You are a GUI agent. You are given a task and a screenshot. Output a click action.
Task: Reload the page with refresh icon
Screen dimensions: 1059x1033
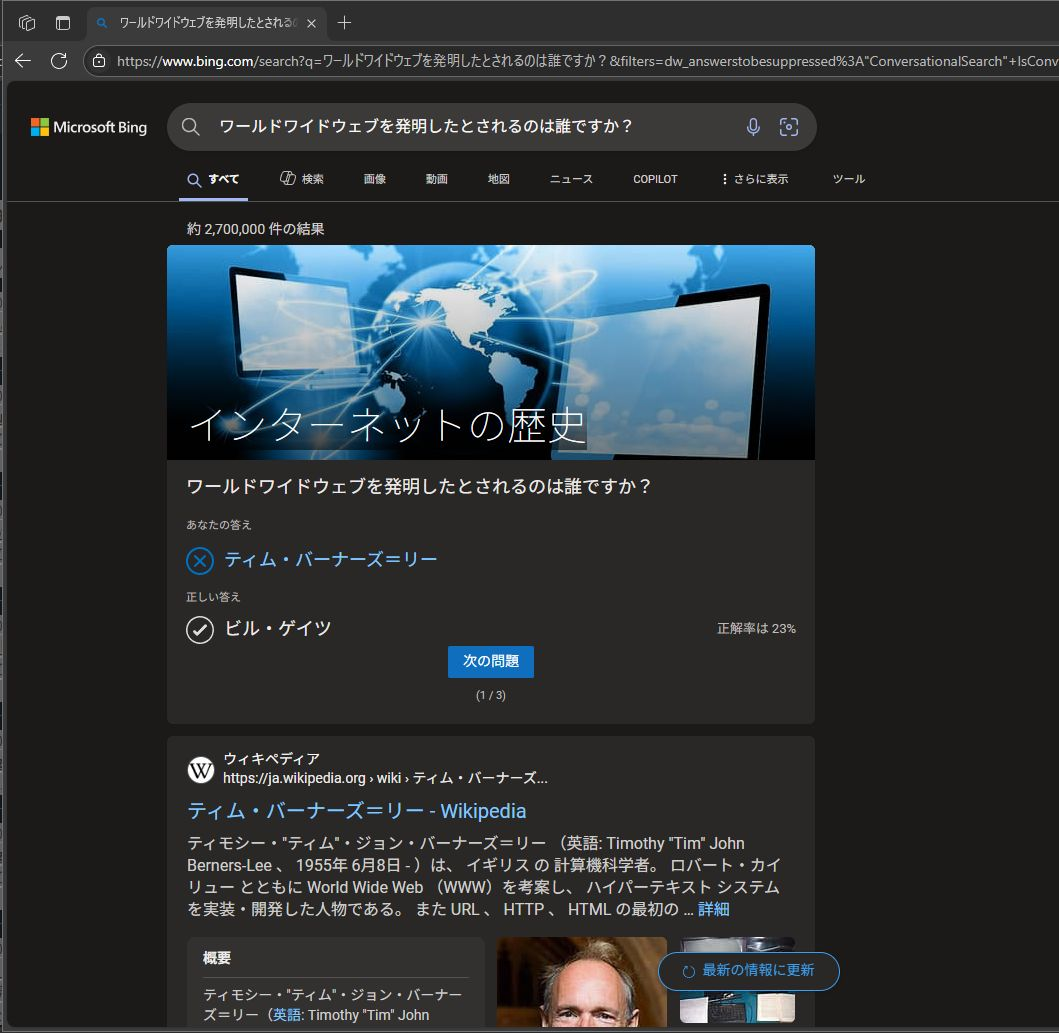click(59, 61)
